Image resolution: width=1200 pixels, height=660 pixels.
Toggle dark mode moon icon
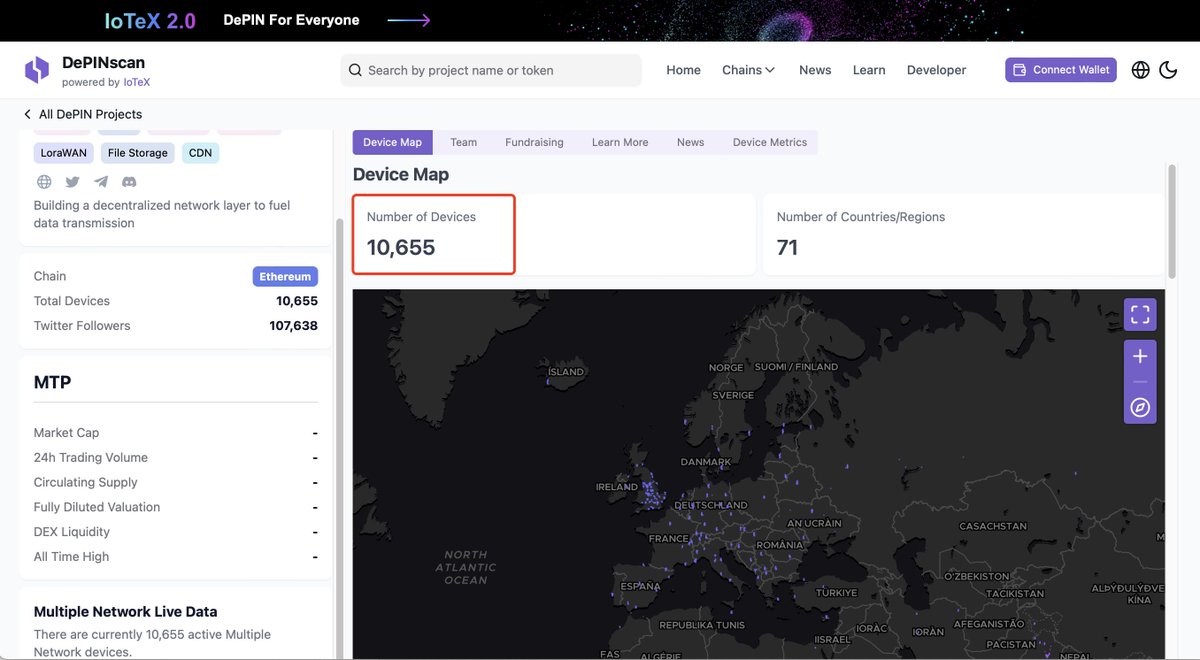click(1168, 70)
